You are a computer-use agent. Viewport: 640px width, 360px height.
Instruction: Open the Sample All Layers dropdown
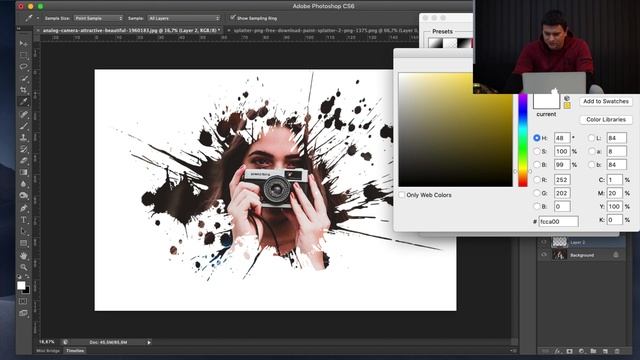pos(184,18)
